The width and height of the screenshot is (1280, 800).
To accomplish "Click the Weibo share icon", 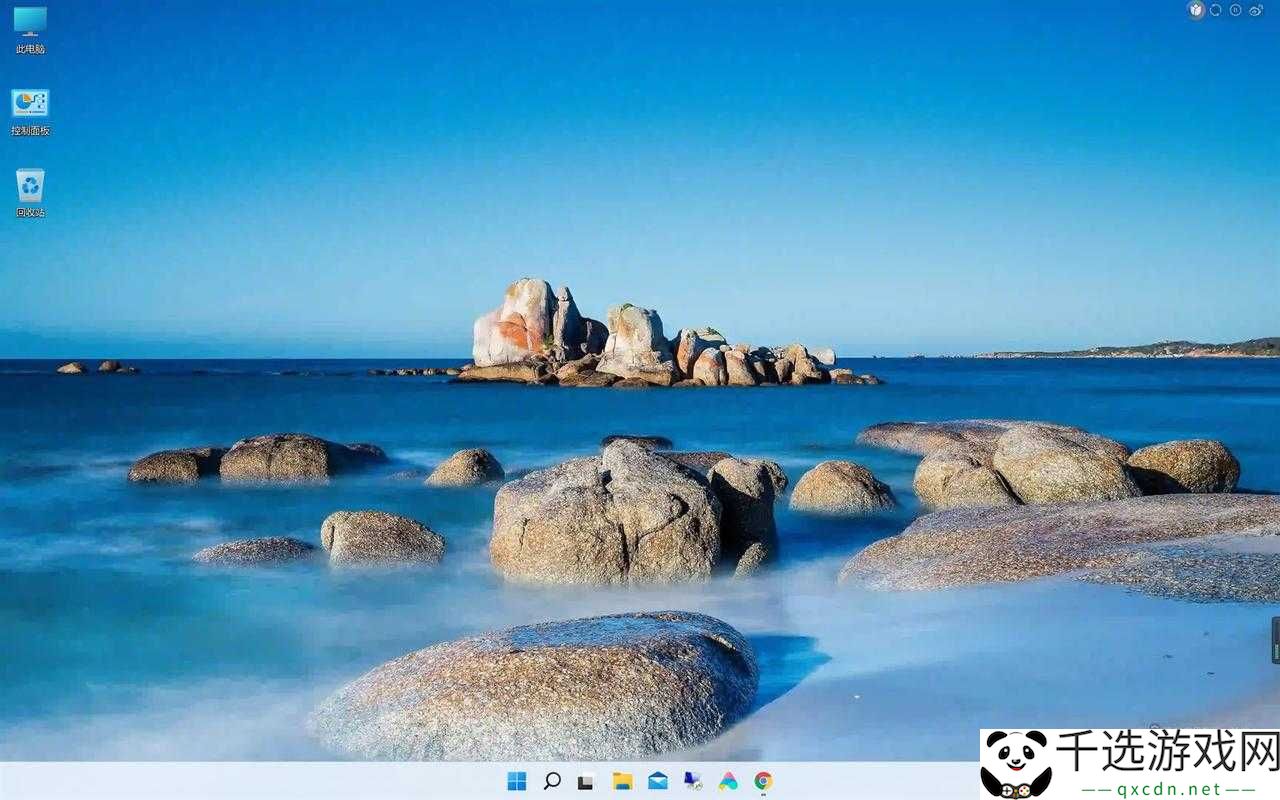I will pyautogui.click(x=1256, y=10).
